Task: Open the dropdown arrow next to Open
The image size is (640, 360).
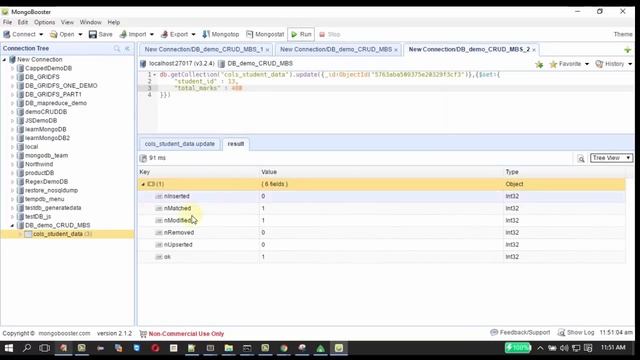Action: point(80,34)
